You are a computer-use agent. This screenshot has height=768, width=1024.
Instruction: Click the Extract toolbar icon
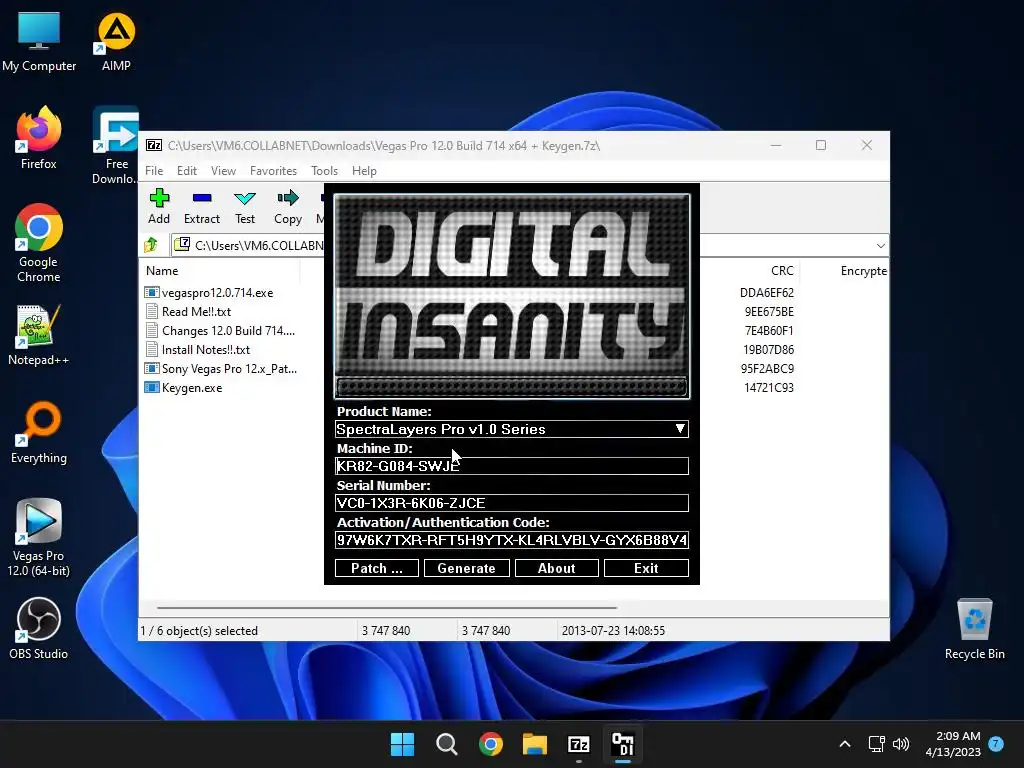click(x=201, y=206)
